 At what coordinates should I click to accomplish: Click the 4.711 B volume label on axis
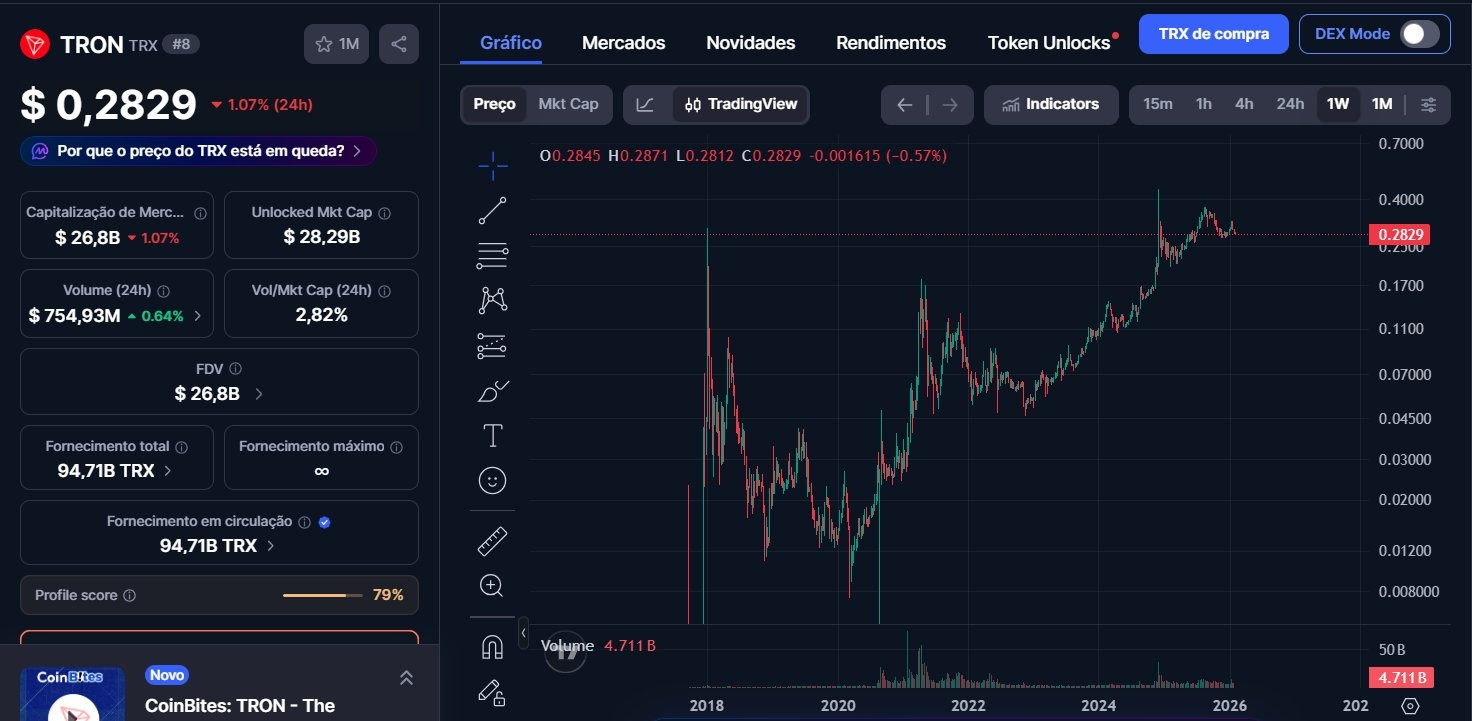[x=1400, y=678]
